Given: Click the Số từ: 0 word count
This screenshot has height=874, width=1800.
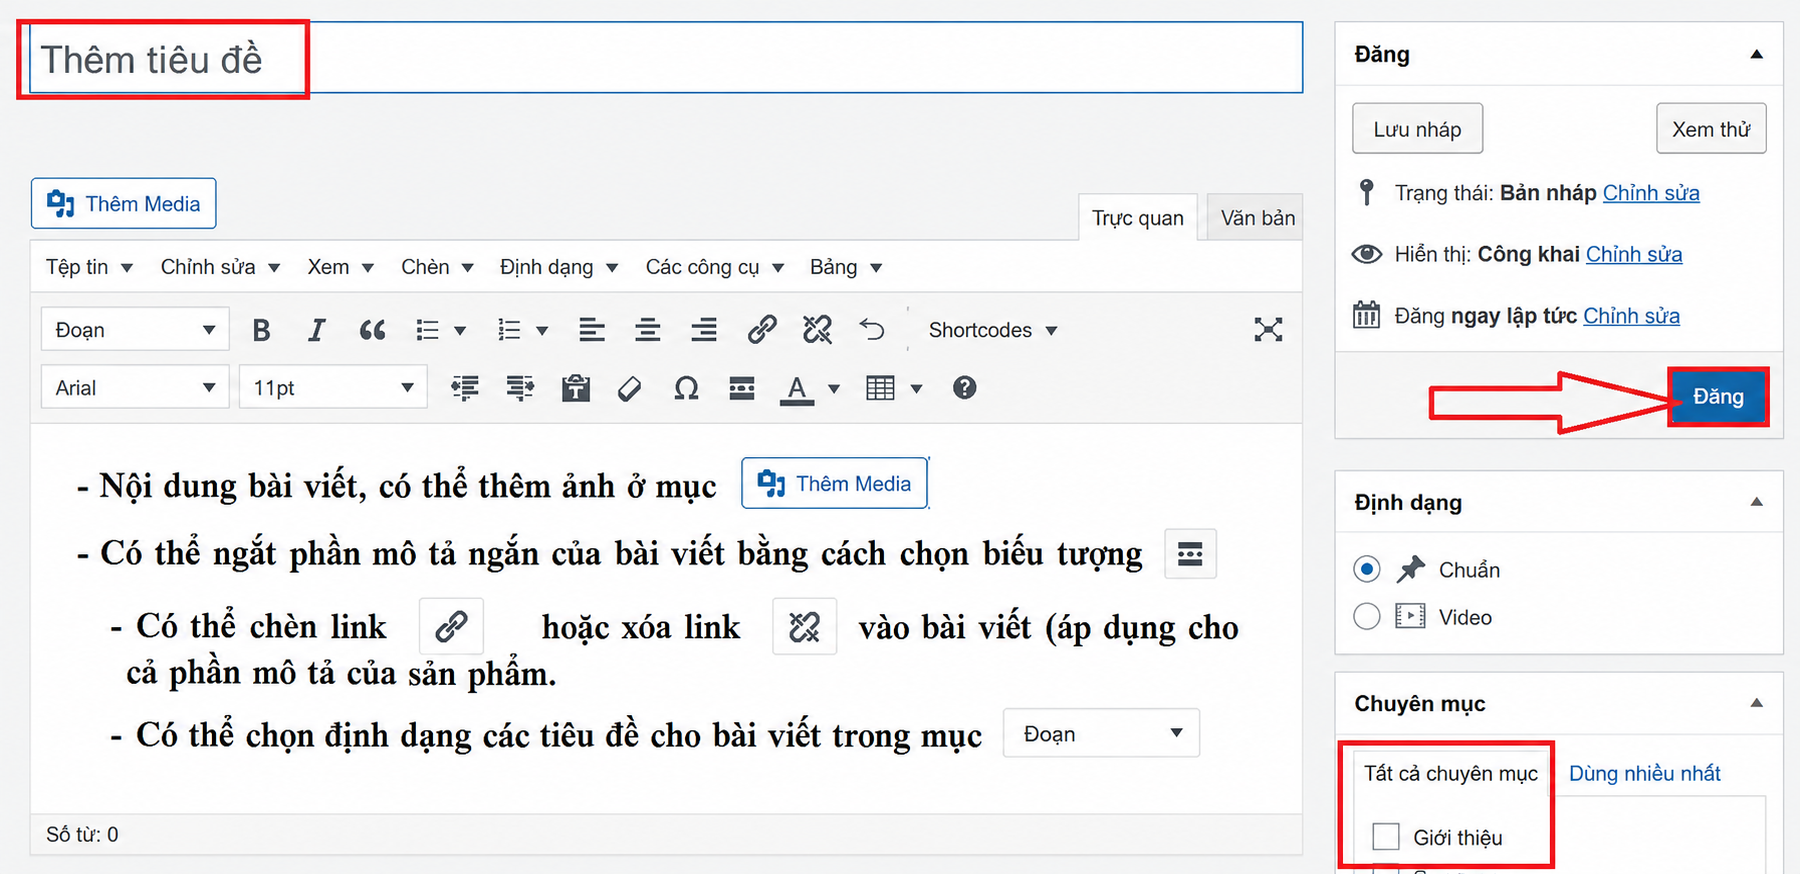Looking at the screenshot, I should [82, 834].
